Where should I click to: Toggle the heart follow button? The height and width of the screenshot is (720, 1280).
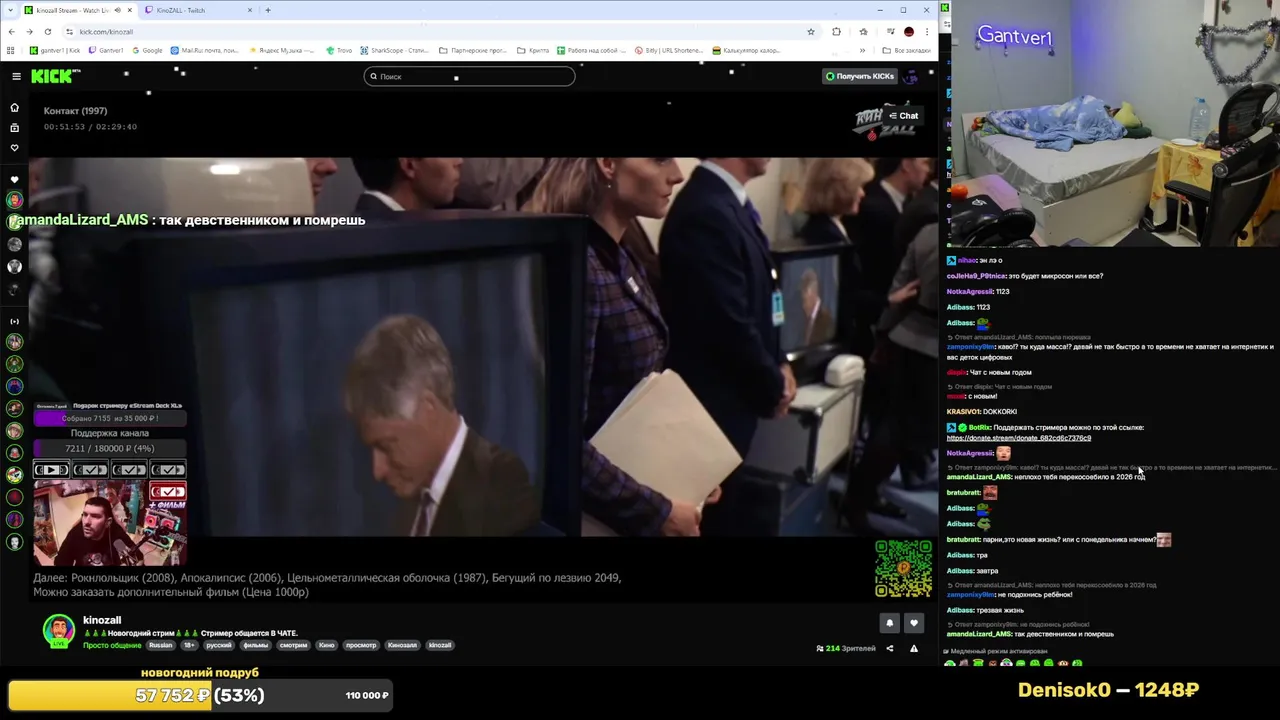913,623
